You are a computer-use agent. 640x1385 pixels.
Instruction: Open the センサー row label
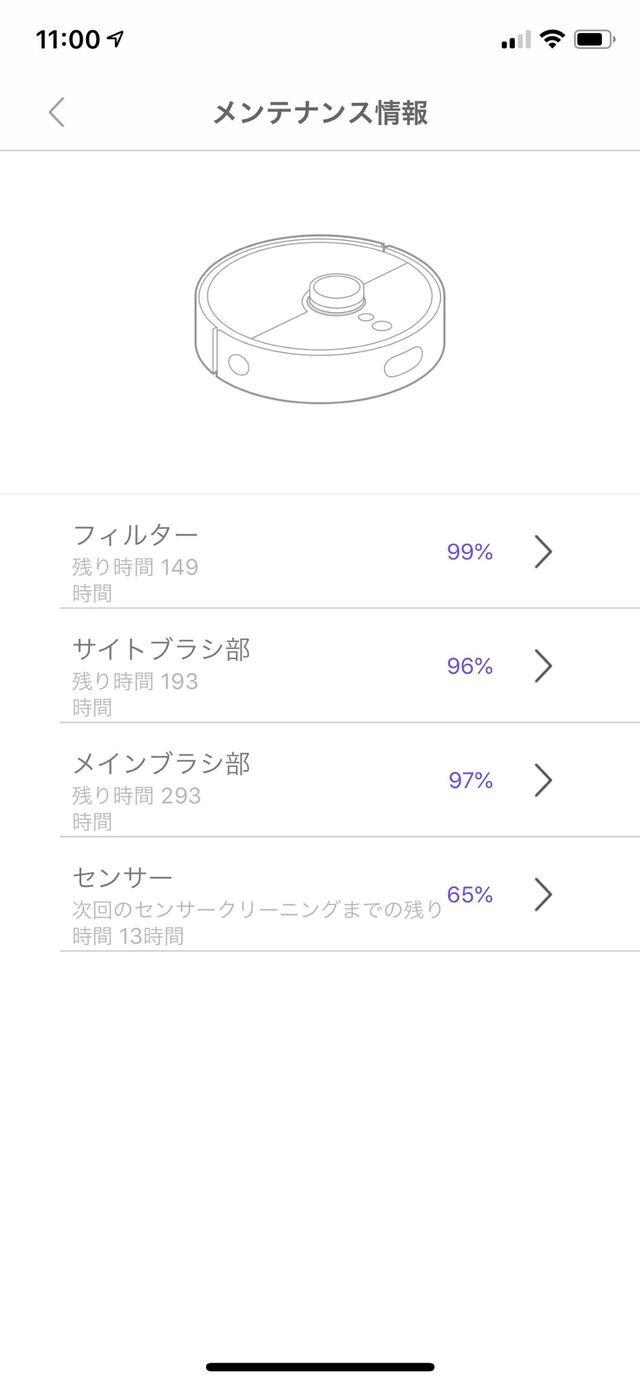click(x=123, y=878)
